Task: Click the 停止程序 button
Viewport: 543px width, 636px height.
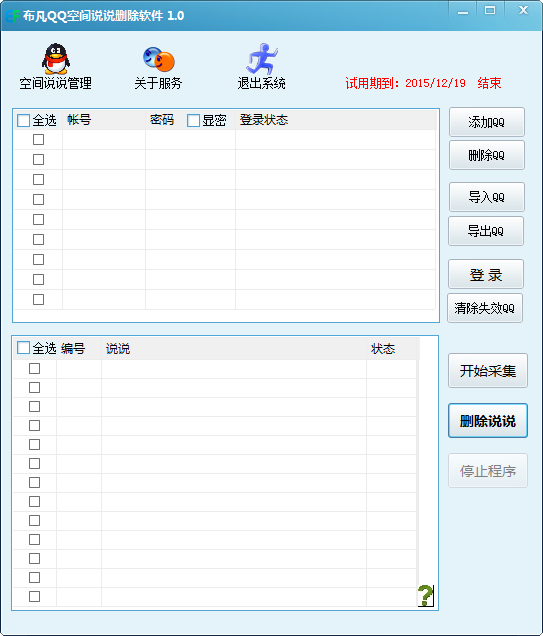Action: pos(488,471)
